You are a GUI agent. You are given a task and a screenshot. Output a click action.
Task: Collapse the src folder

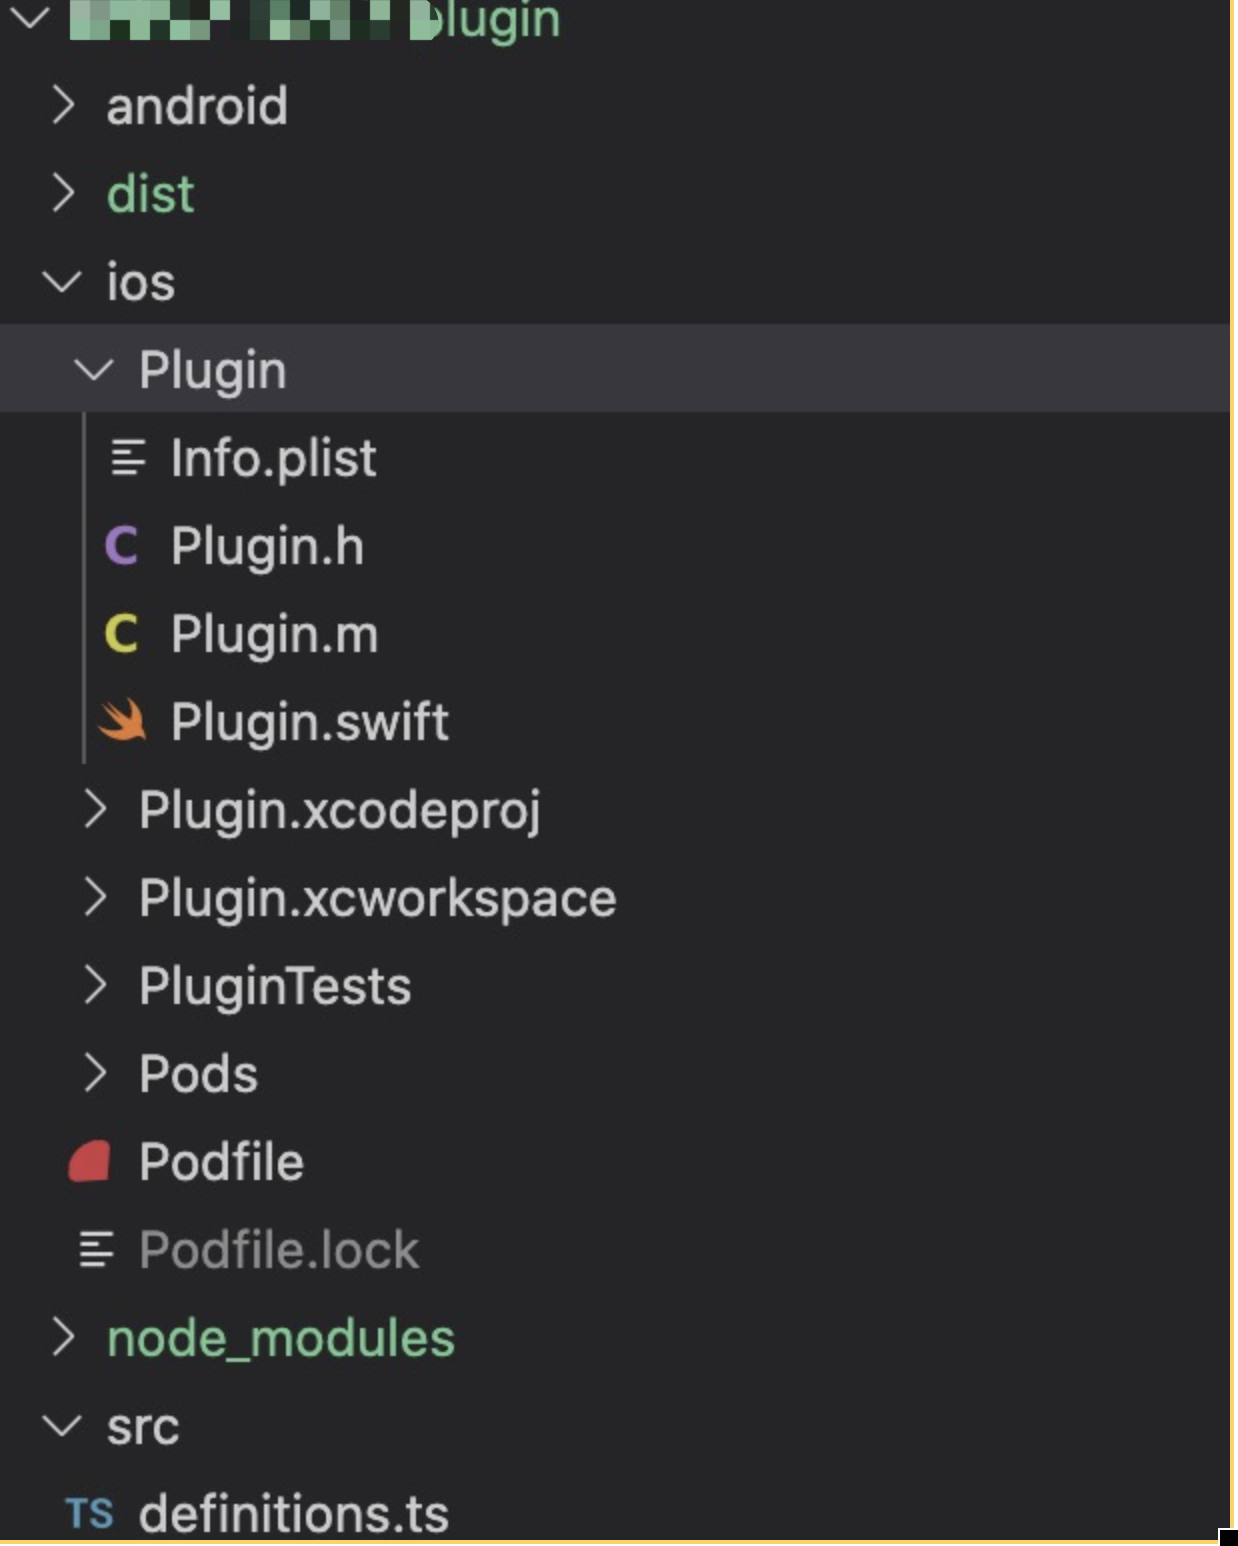[x=62, y=1426]
